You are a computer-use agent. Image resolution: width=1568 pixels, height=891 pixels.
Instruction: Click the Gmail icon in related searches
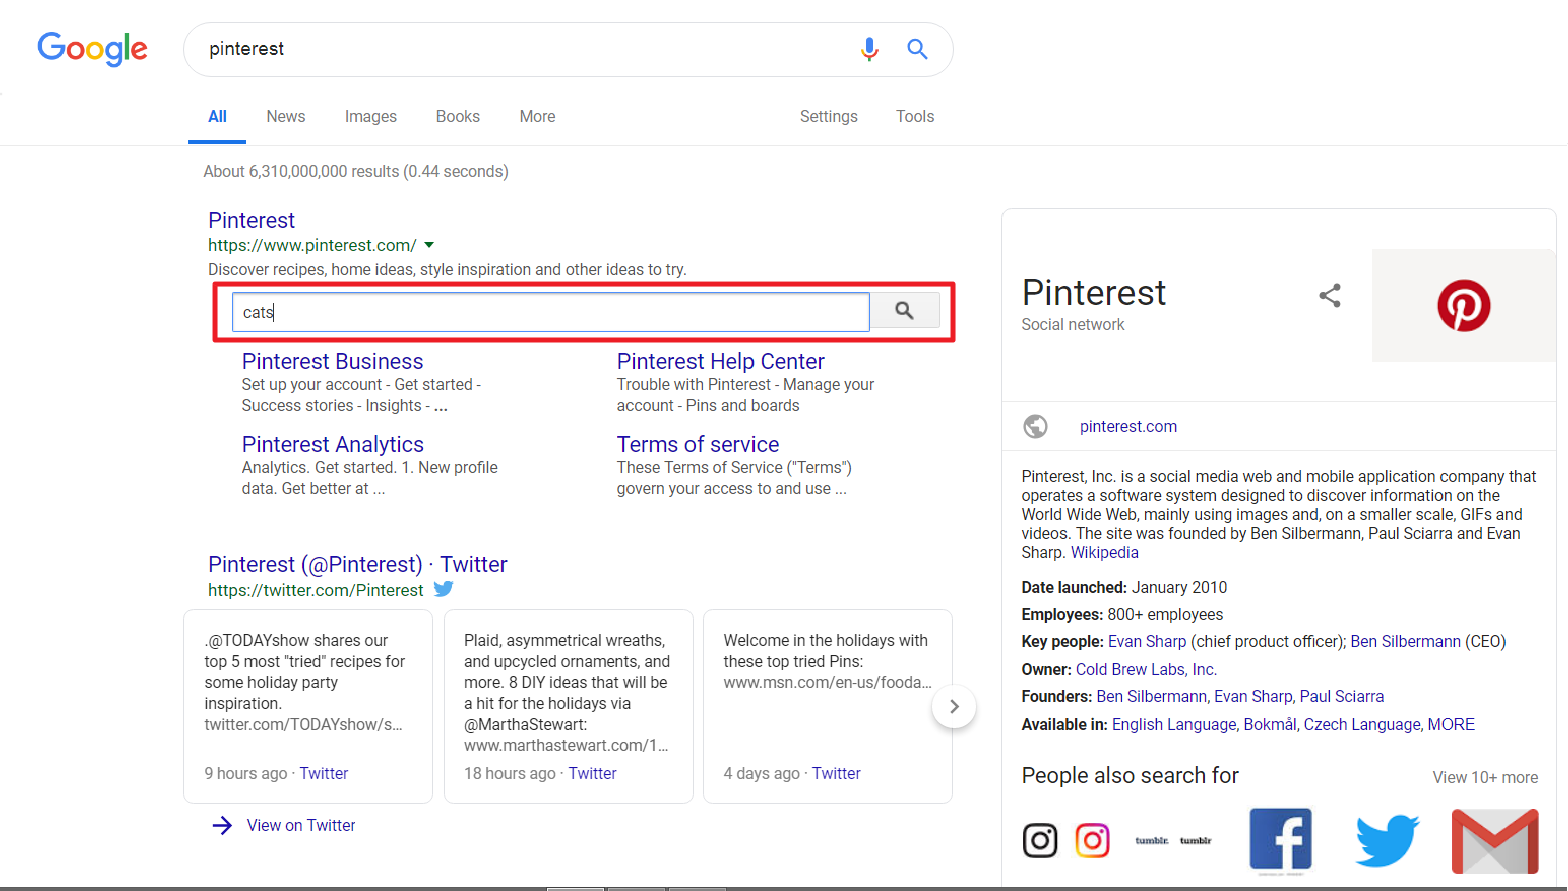[x=1495, y=841]
